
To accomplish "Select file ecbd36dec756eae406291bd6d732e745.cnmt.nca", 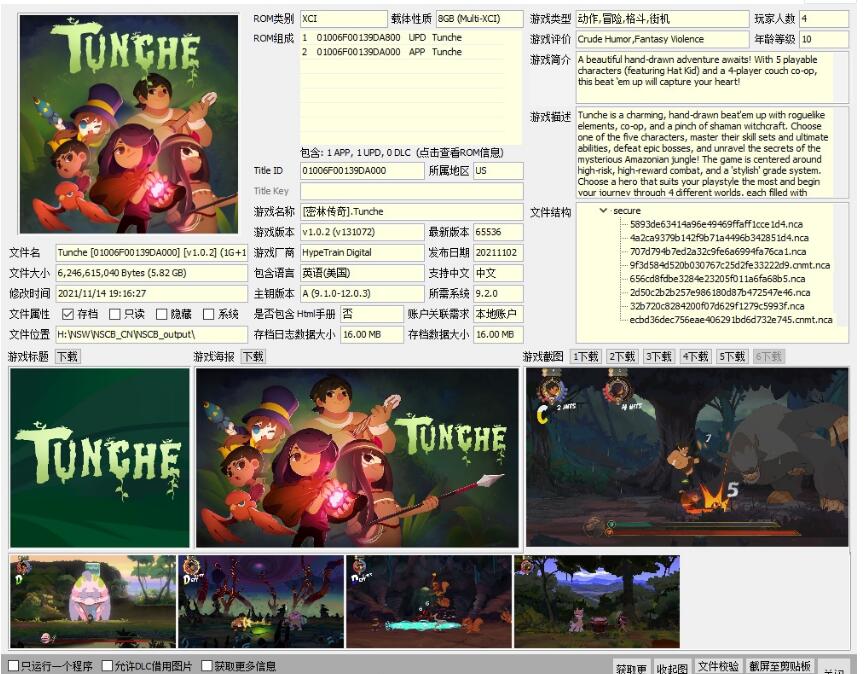I will point(730,319).
